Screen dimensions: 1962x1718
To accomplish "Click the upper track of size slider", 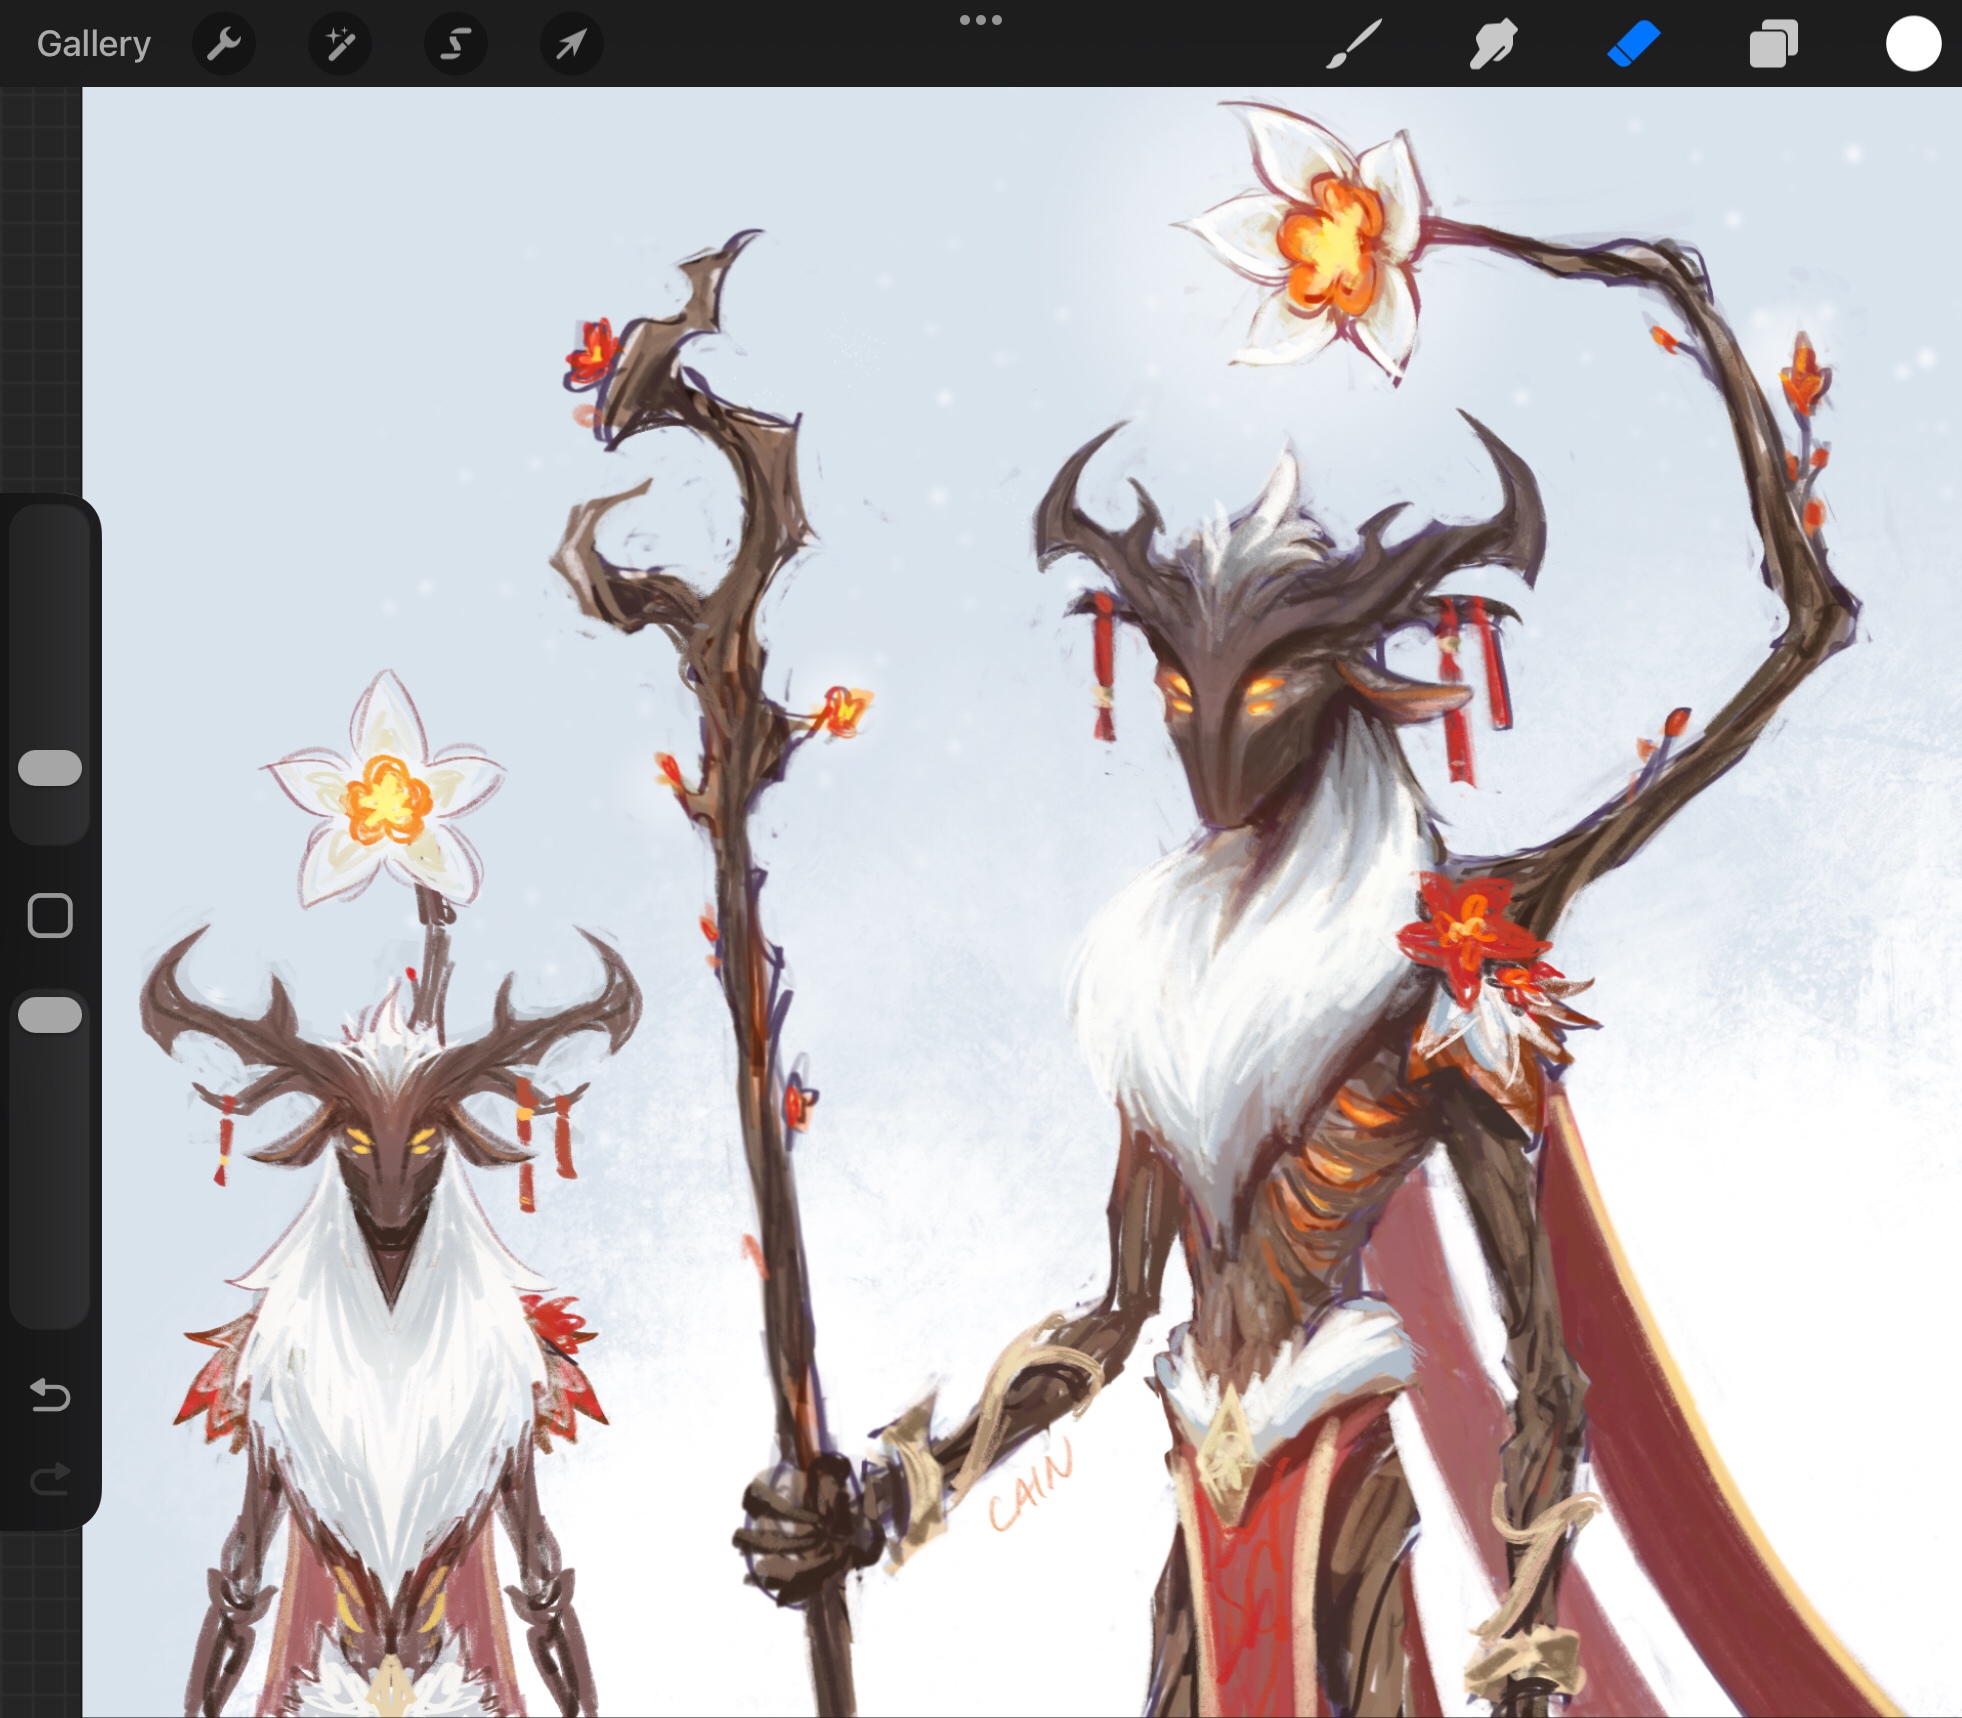I will tap(50, 620).
